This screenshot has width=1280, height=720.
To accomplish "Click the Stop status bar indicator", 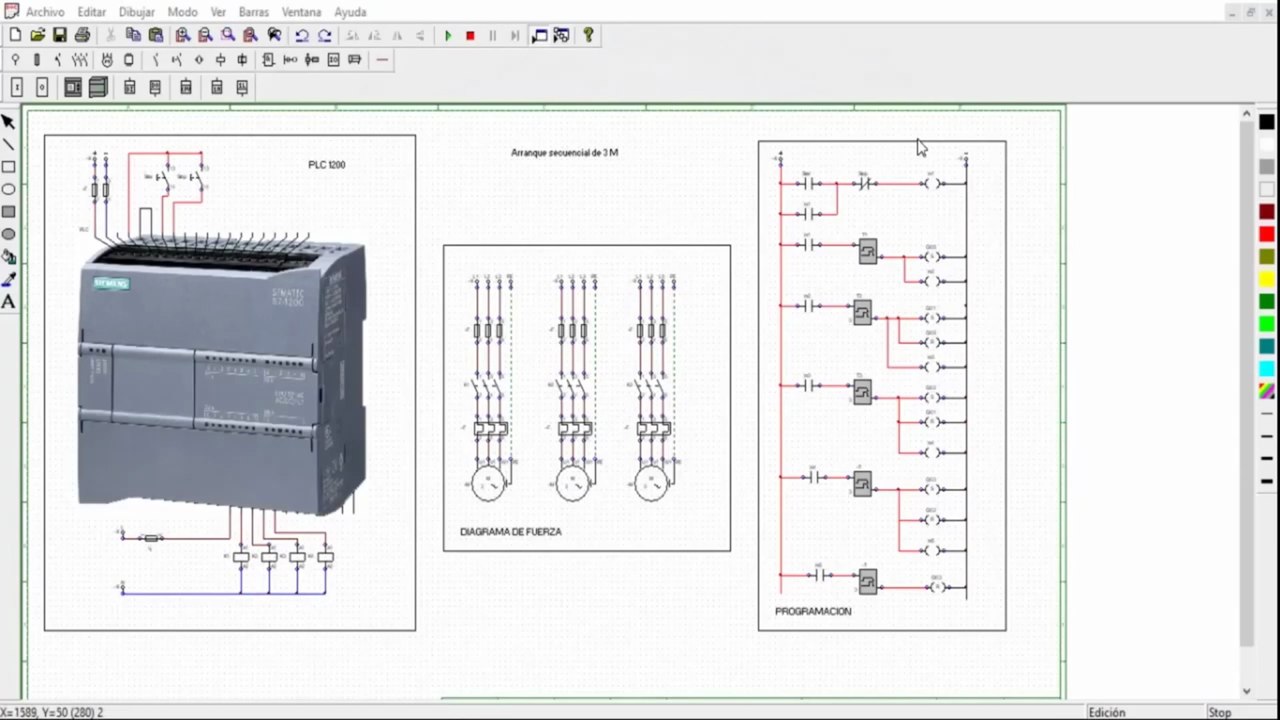I will (1220, 713).
